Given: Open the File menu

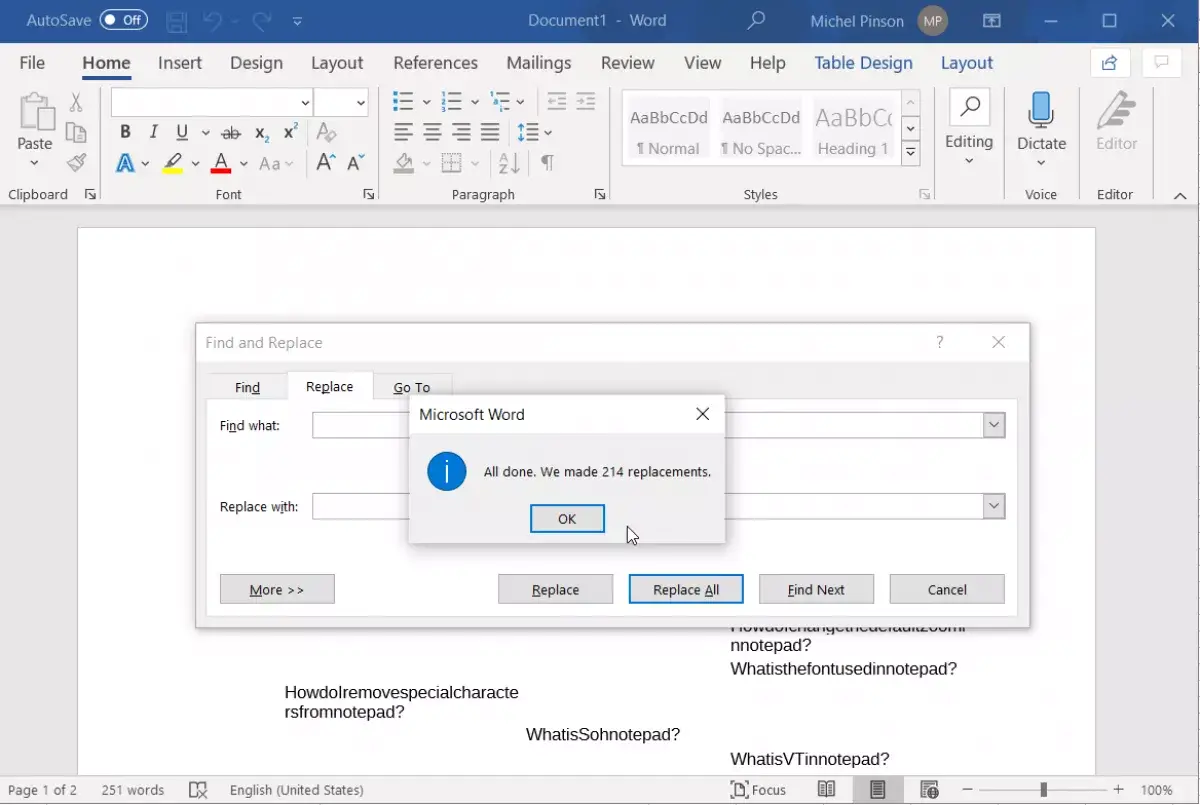Looking at the screenshot, I should (x=32, y=63).
